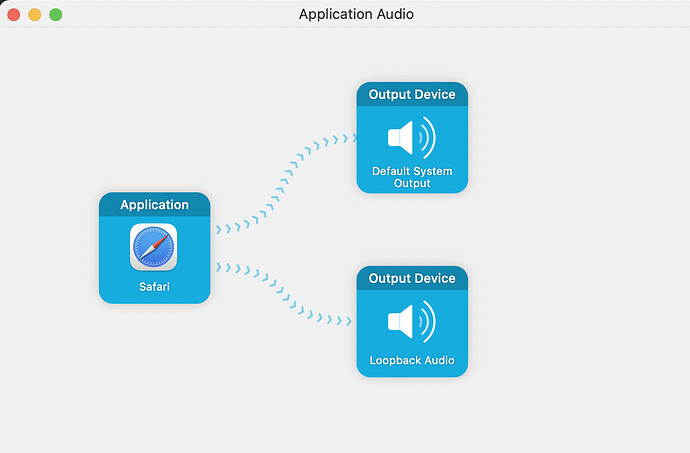Click empty canvas directly below the Safari block
Screen dimensions: 690x453
154,370
